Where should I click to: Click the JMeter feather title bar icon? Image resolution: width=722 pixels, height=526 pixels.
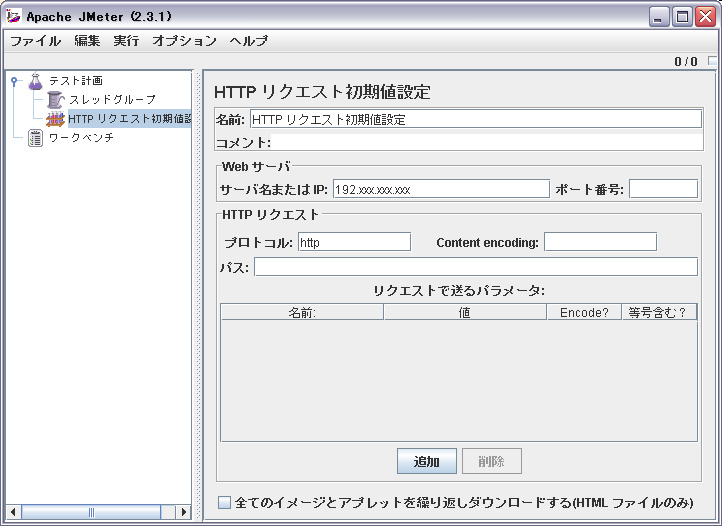coord(14,16)
